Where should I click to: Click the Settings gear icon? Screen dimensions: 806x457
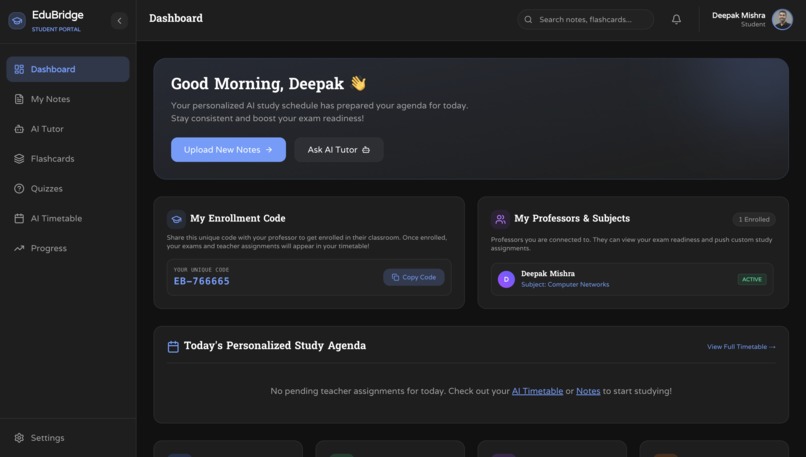tap(19, 438)
